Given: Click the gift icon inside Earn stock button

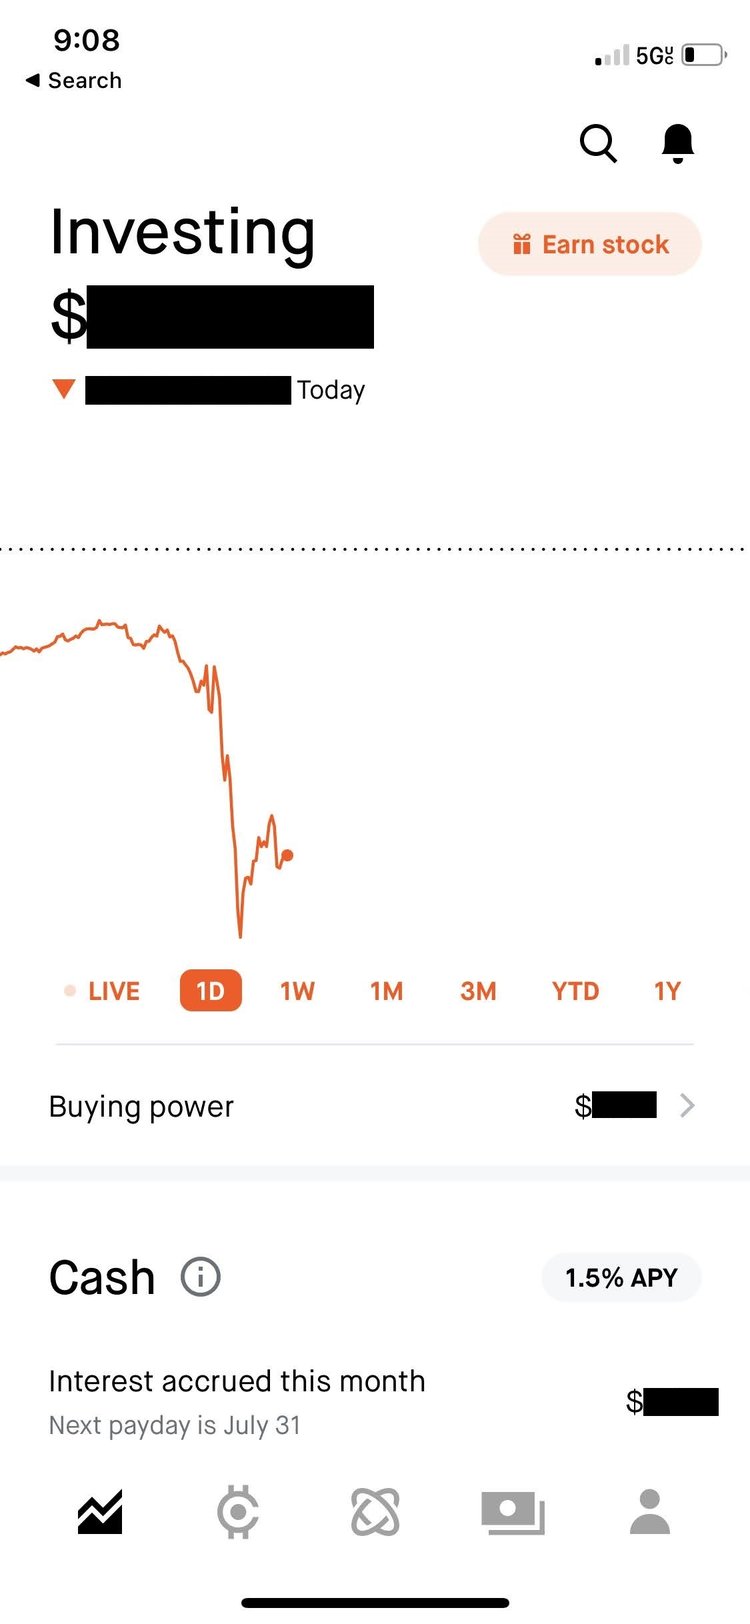Looking at the screenshot, I should coord(521,243).
